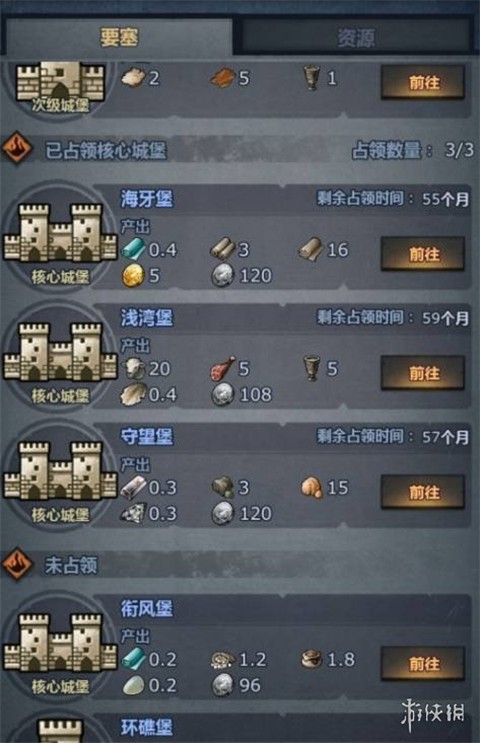The width and height of the screenshot is (480, 743).
Task: Click the silver ingot icon under 守望堡
Action: (x=133, y=488)
